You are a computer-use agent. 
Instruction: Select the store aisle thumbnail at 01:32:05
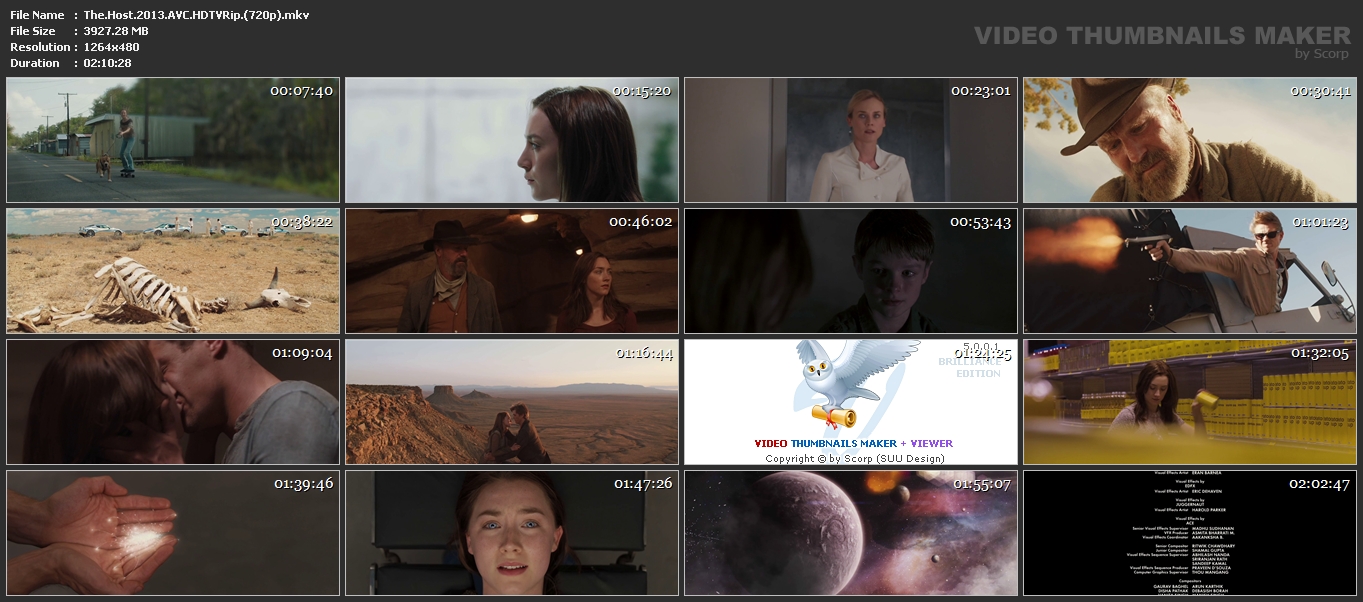point(1189,402)
